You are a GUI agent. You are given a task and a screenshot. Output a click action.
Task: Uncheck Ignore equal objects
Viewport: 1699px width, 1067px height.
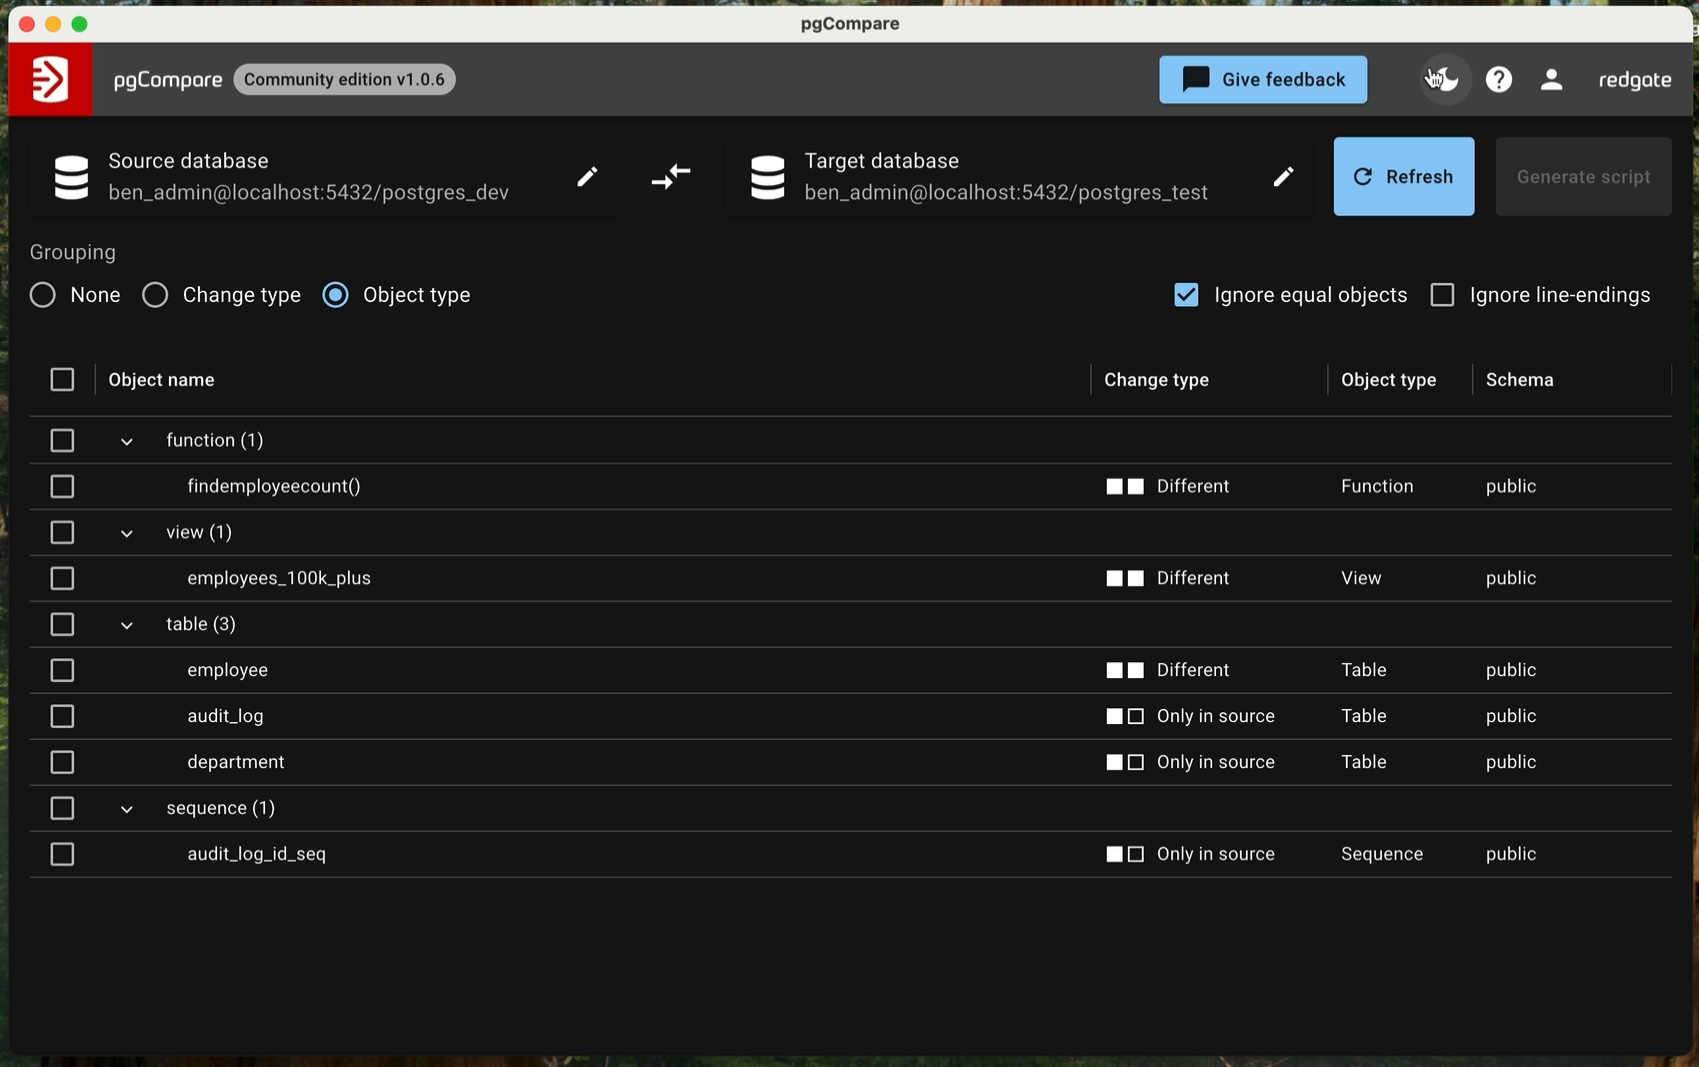[1186, 295]
